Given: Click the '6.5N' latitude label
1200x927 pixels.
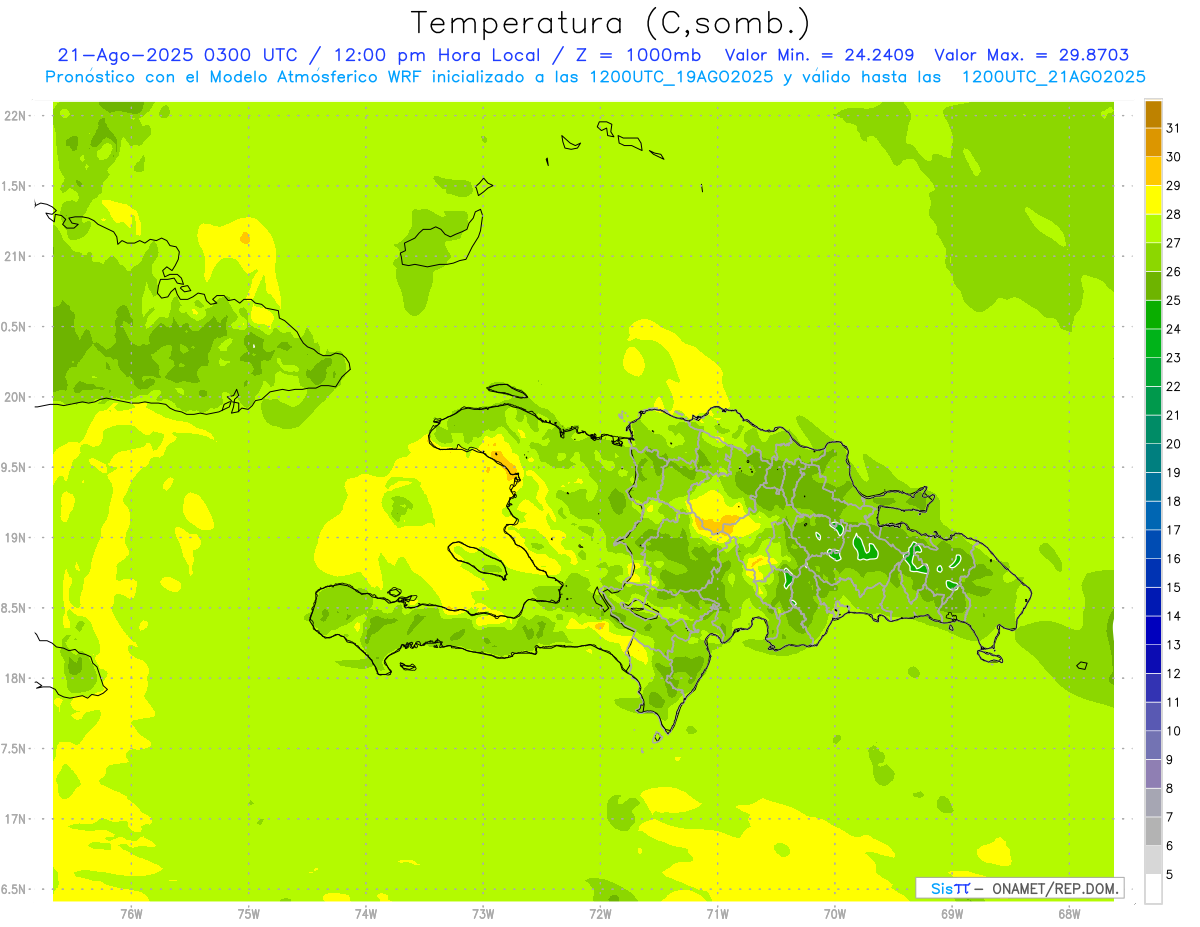Looking at the screenshot, I should pyautogui.click(x=15, y=890).
